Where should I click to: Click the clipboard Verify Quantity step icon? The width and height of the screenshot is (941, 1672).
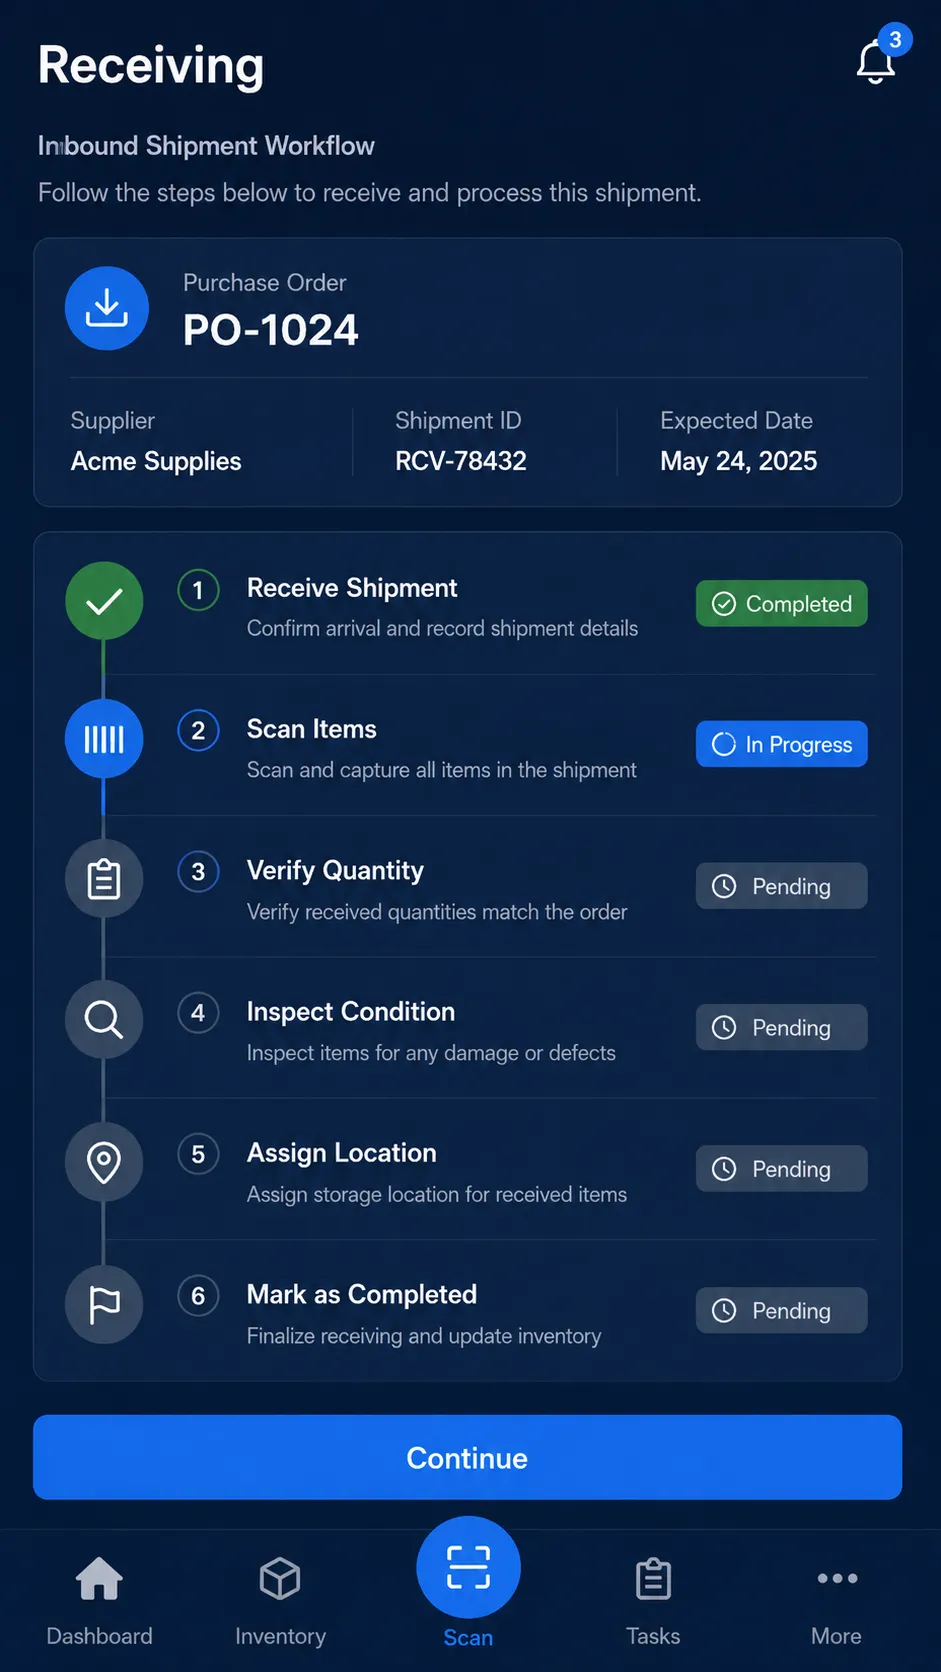[104, 880]
